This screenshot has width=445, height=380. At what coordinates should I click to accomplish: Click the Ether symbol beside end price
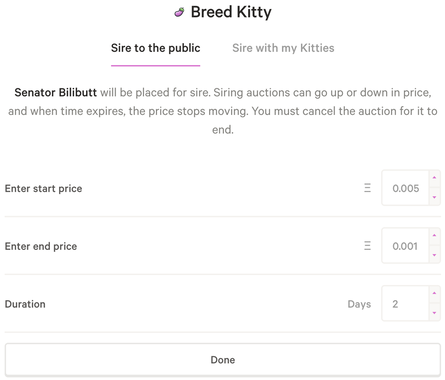click(x=367, y=246)
